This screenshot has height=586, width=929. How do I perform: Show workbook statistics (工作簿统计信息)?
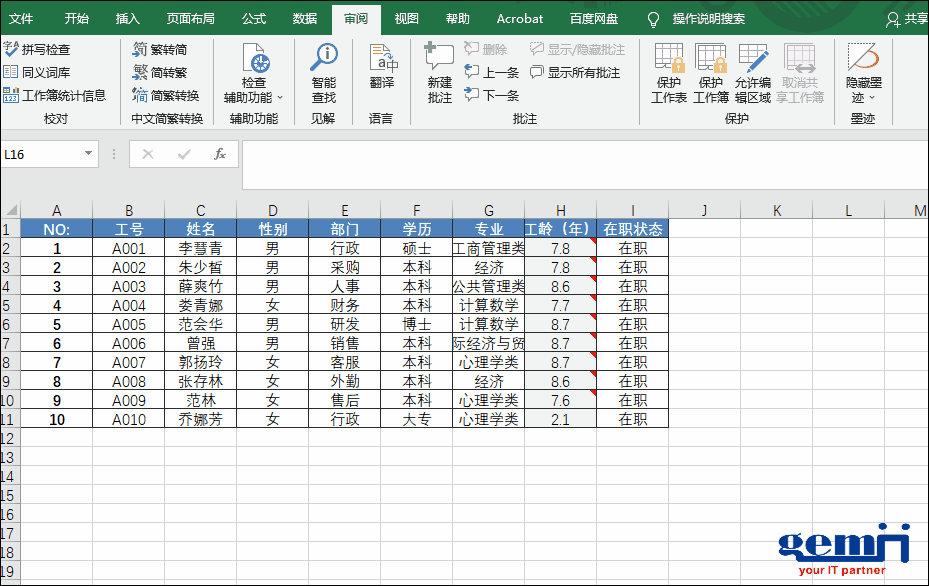point(55,96)
